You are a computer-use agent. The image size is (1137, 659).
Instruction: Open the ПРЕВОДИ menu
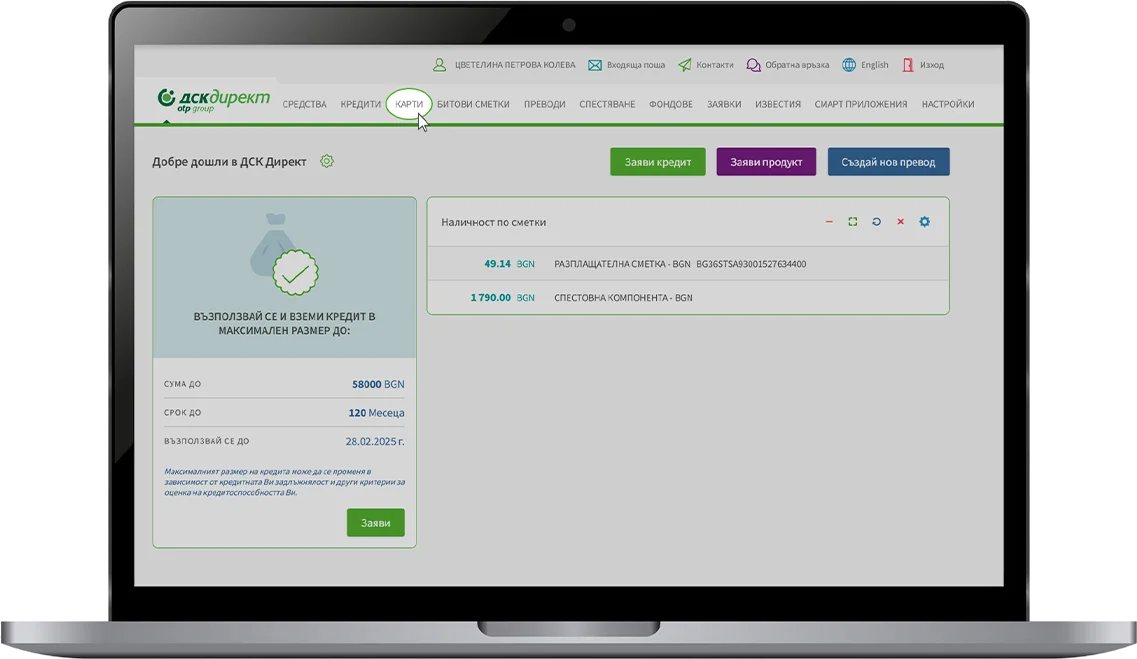(545, 104)
